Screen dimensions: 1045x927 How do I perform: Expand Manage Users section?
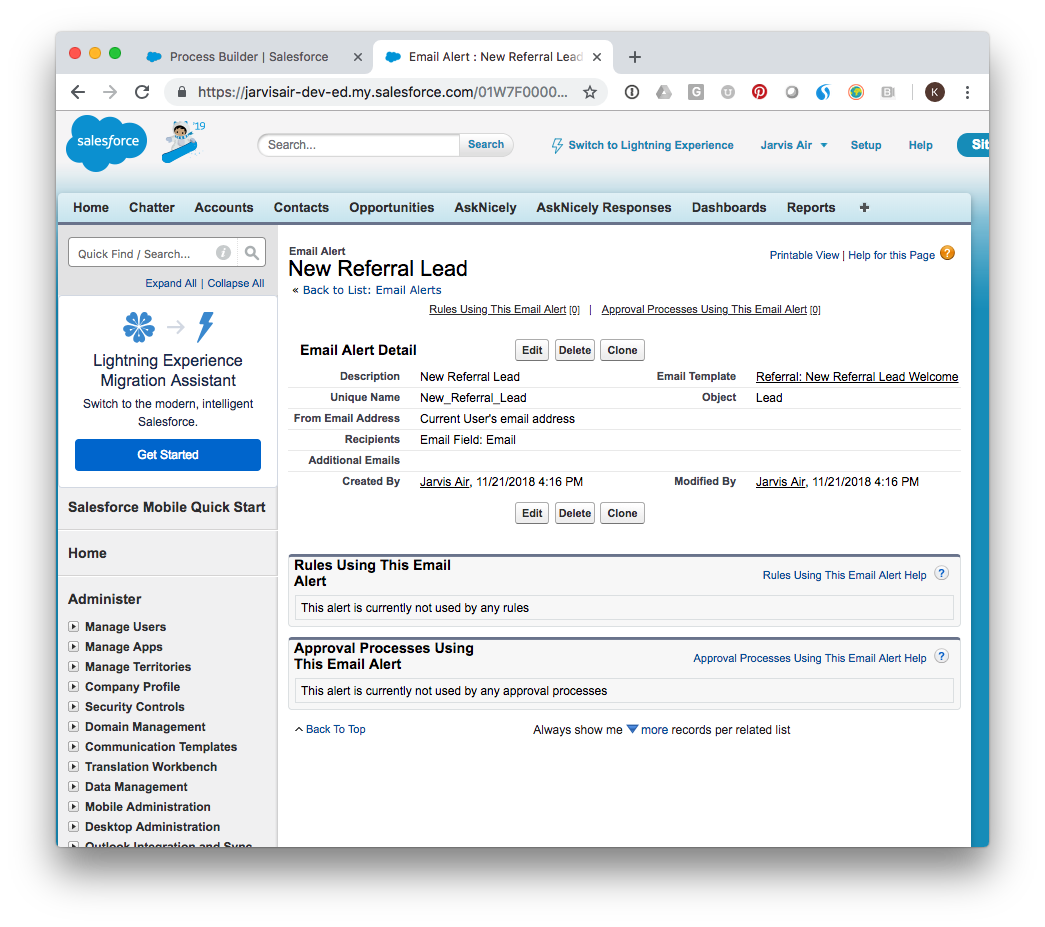(73, 626)
